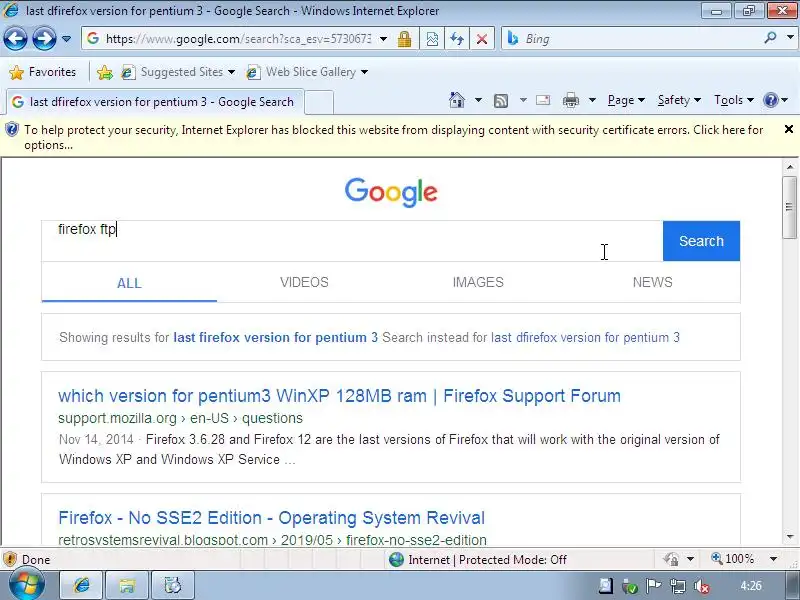The width and height of the screenshot is (800, 600).
Task: Click the Add to Favorites Bar icon
Action: coord(105,72)
